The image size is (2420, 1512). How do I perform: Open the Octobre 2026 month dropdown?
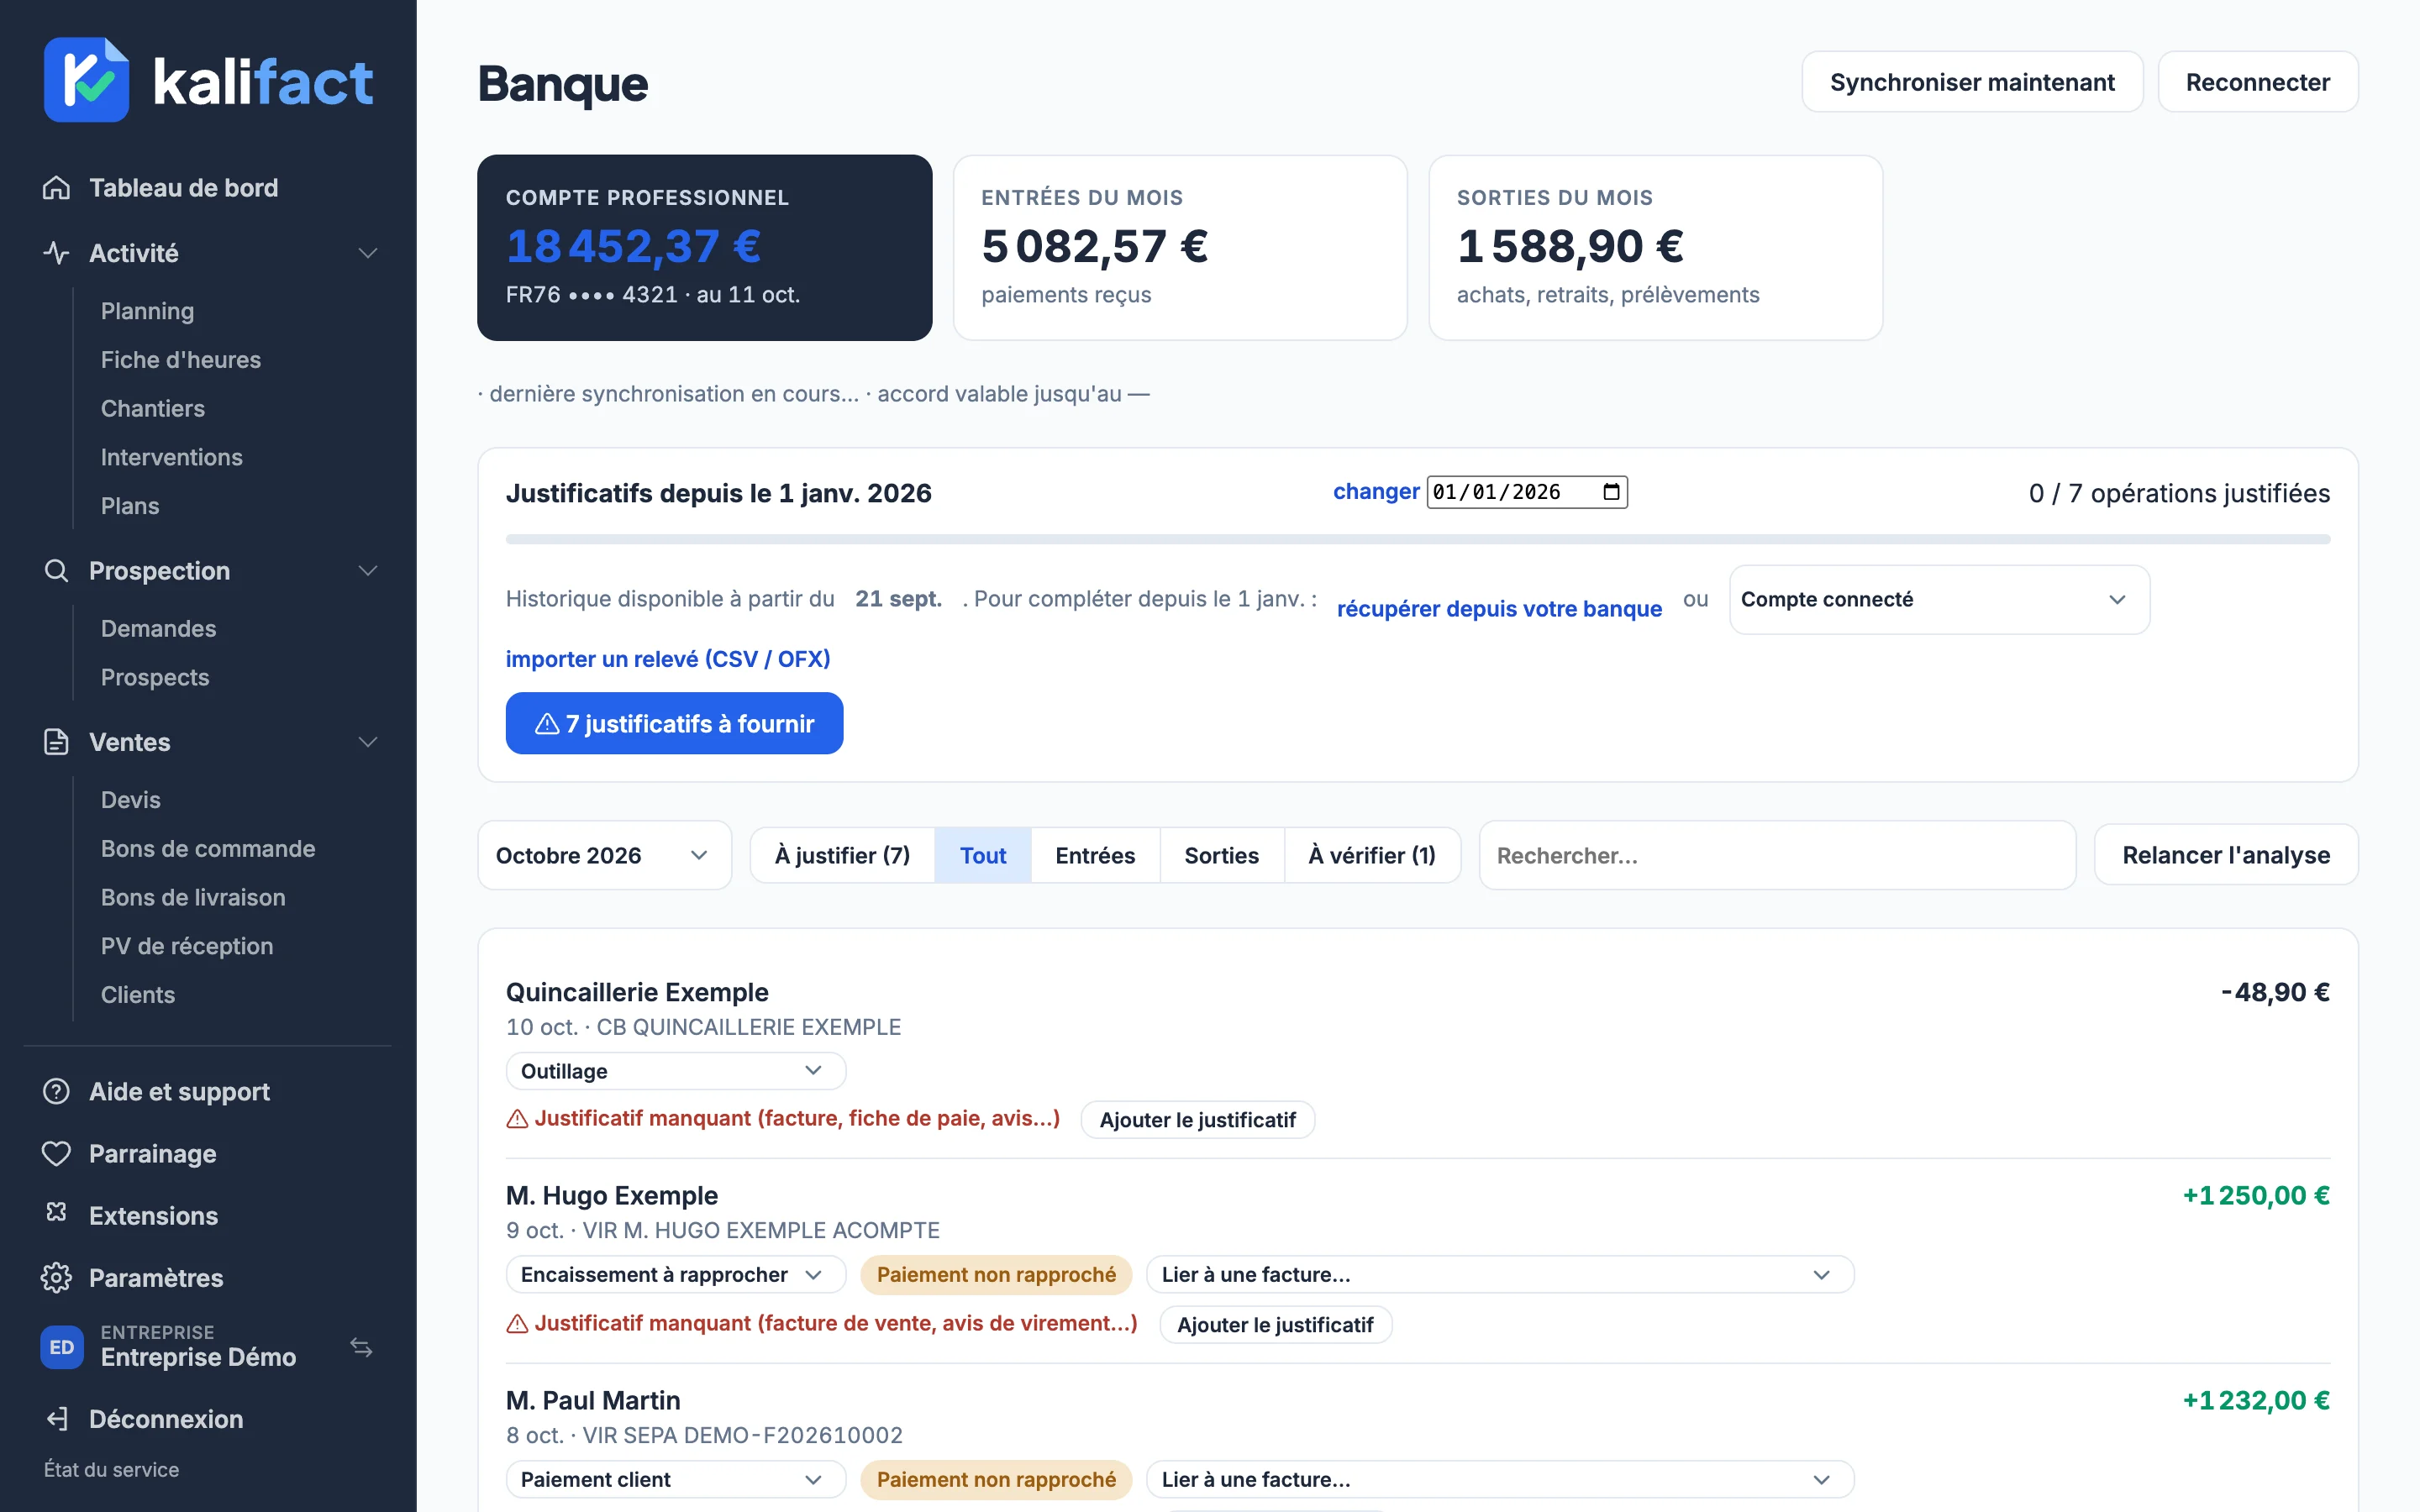(604, 856)
